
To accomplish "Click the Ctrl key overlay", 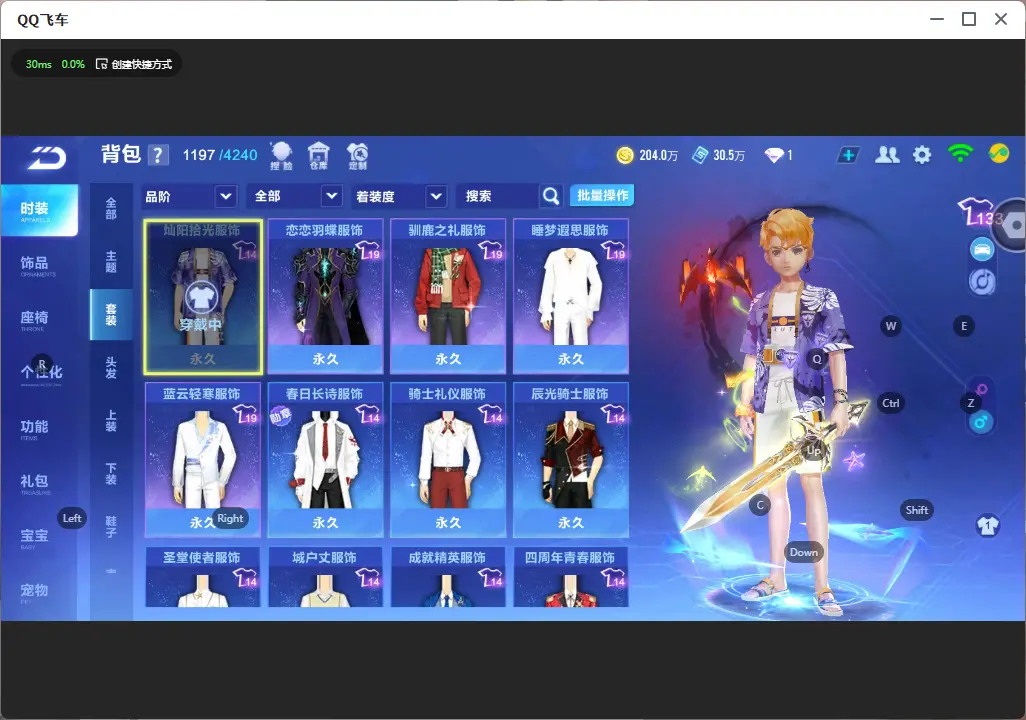I will pos(891,403).
